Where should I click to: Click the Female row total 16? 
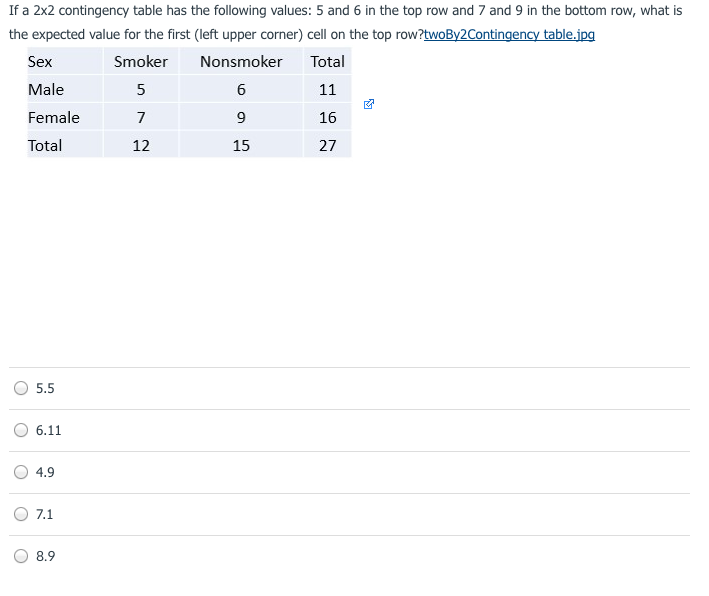(x=327, y=117)
